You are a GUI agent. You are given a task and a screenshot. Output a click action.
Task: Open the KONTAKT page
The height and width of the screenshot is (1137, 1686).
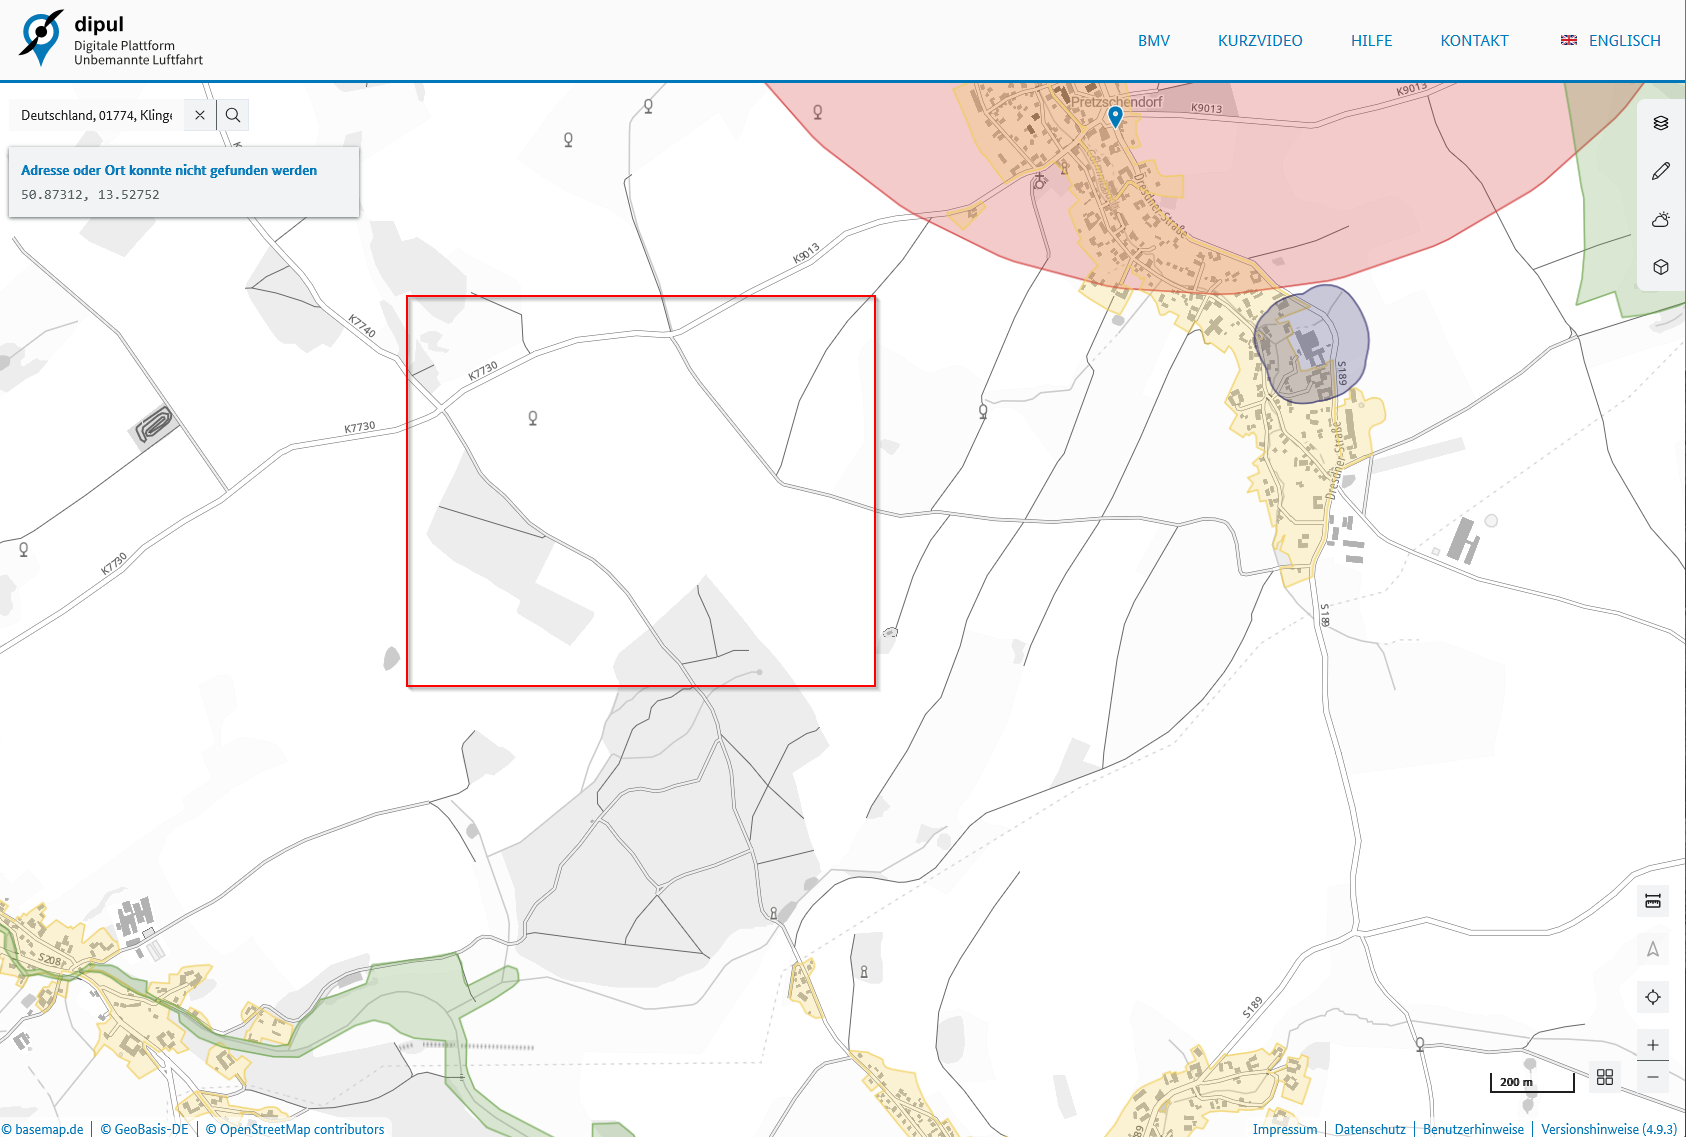click(1474, 41)
